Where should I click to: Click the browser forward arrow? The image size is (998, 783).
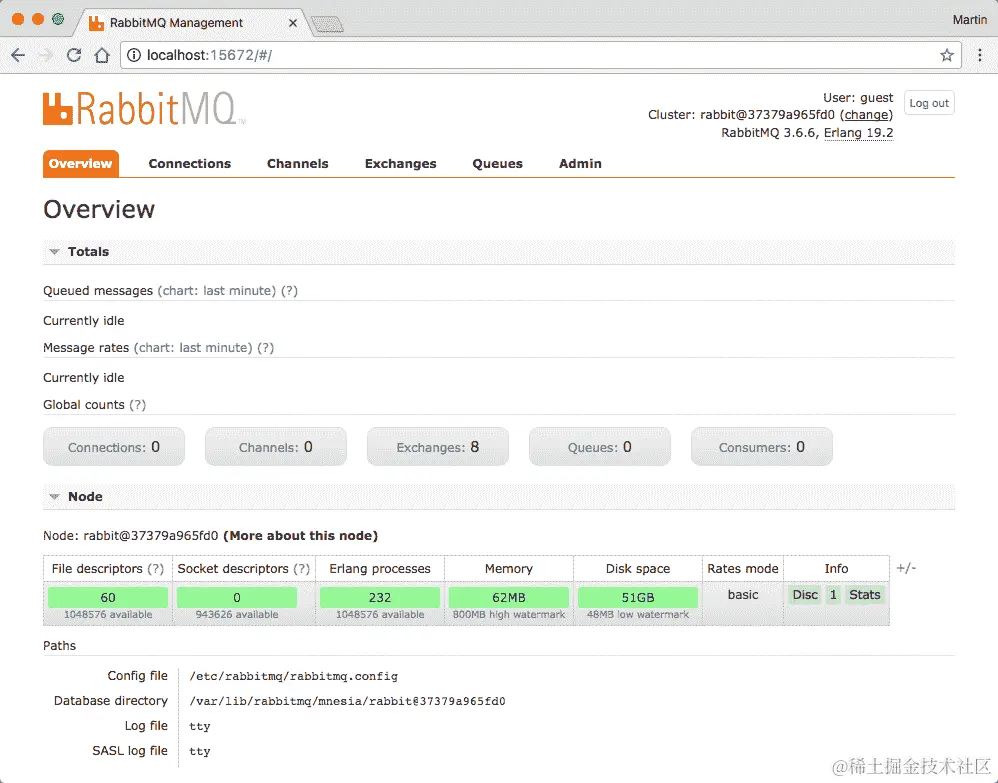[46, 55]
